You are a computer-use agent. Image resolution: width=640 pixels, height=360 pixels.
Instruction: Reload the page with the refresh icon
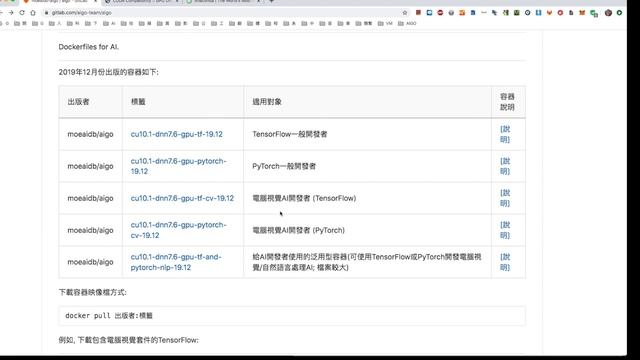tap(22, 13)
